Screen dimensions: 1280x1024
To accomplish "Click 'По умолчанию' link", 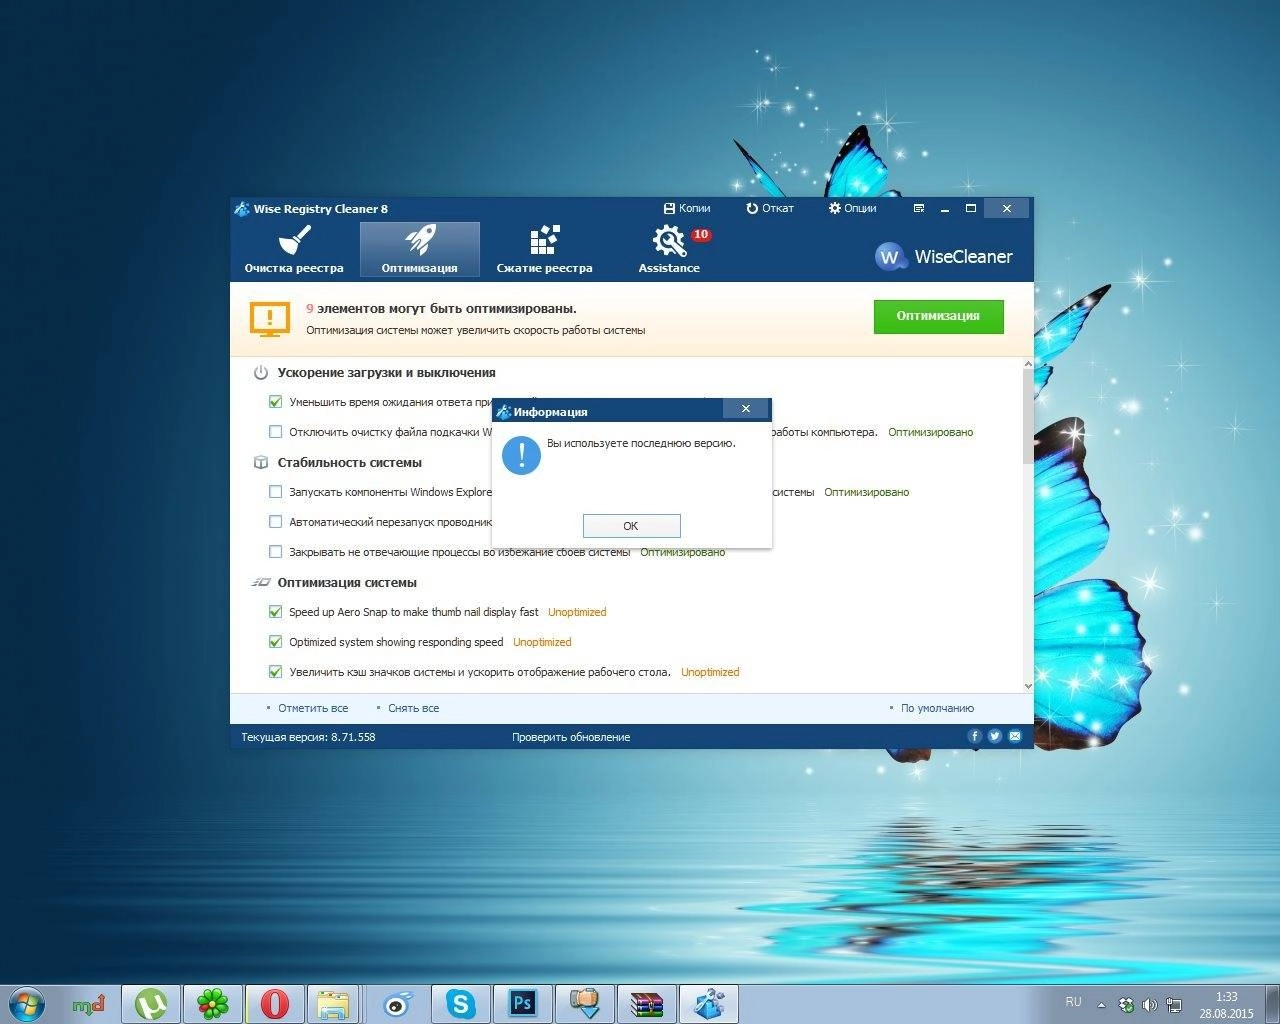I will click(x=937, y=708).
